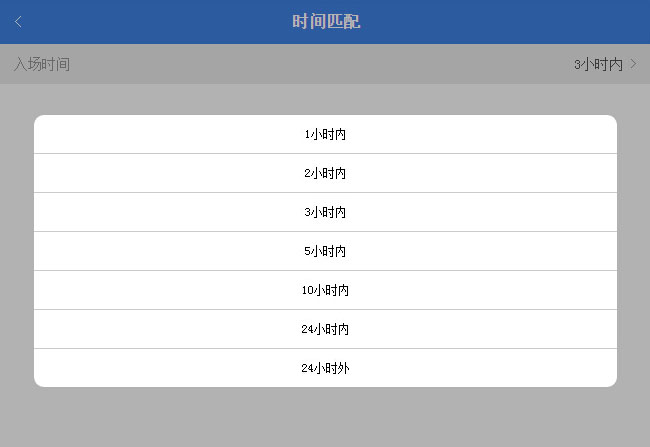Pick the 3小时内 option in popup list
The image size is (650, 447).
[325, 212]
